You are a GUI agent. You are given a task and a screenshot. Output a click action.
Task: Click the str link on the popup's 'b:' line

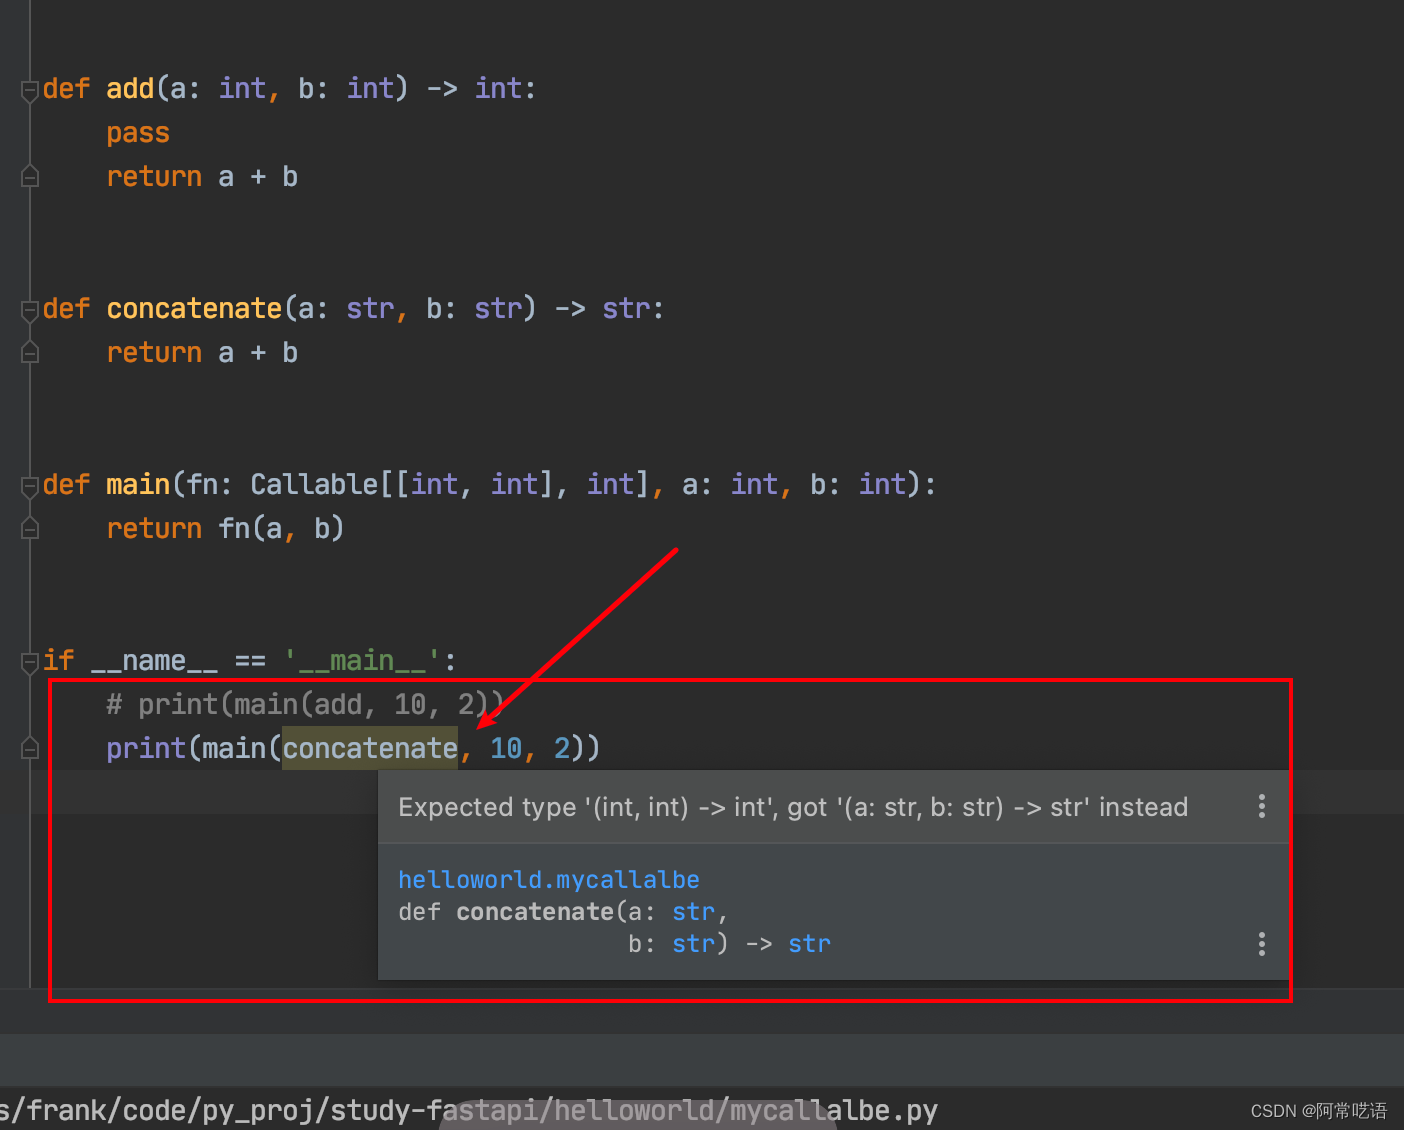[693, 944]
